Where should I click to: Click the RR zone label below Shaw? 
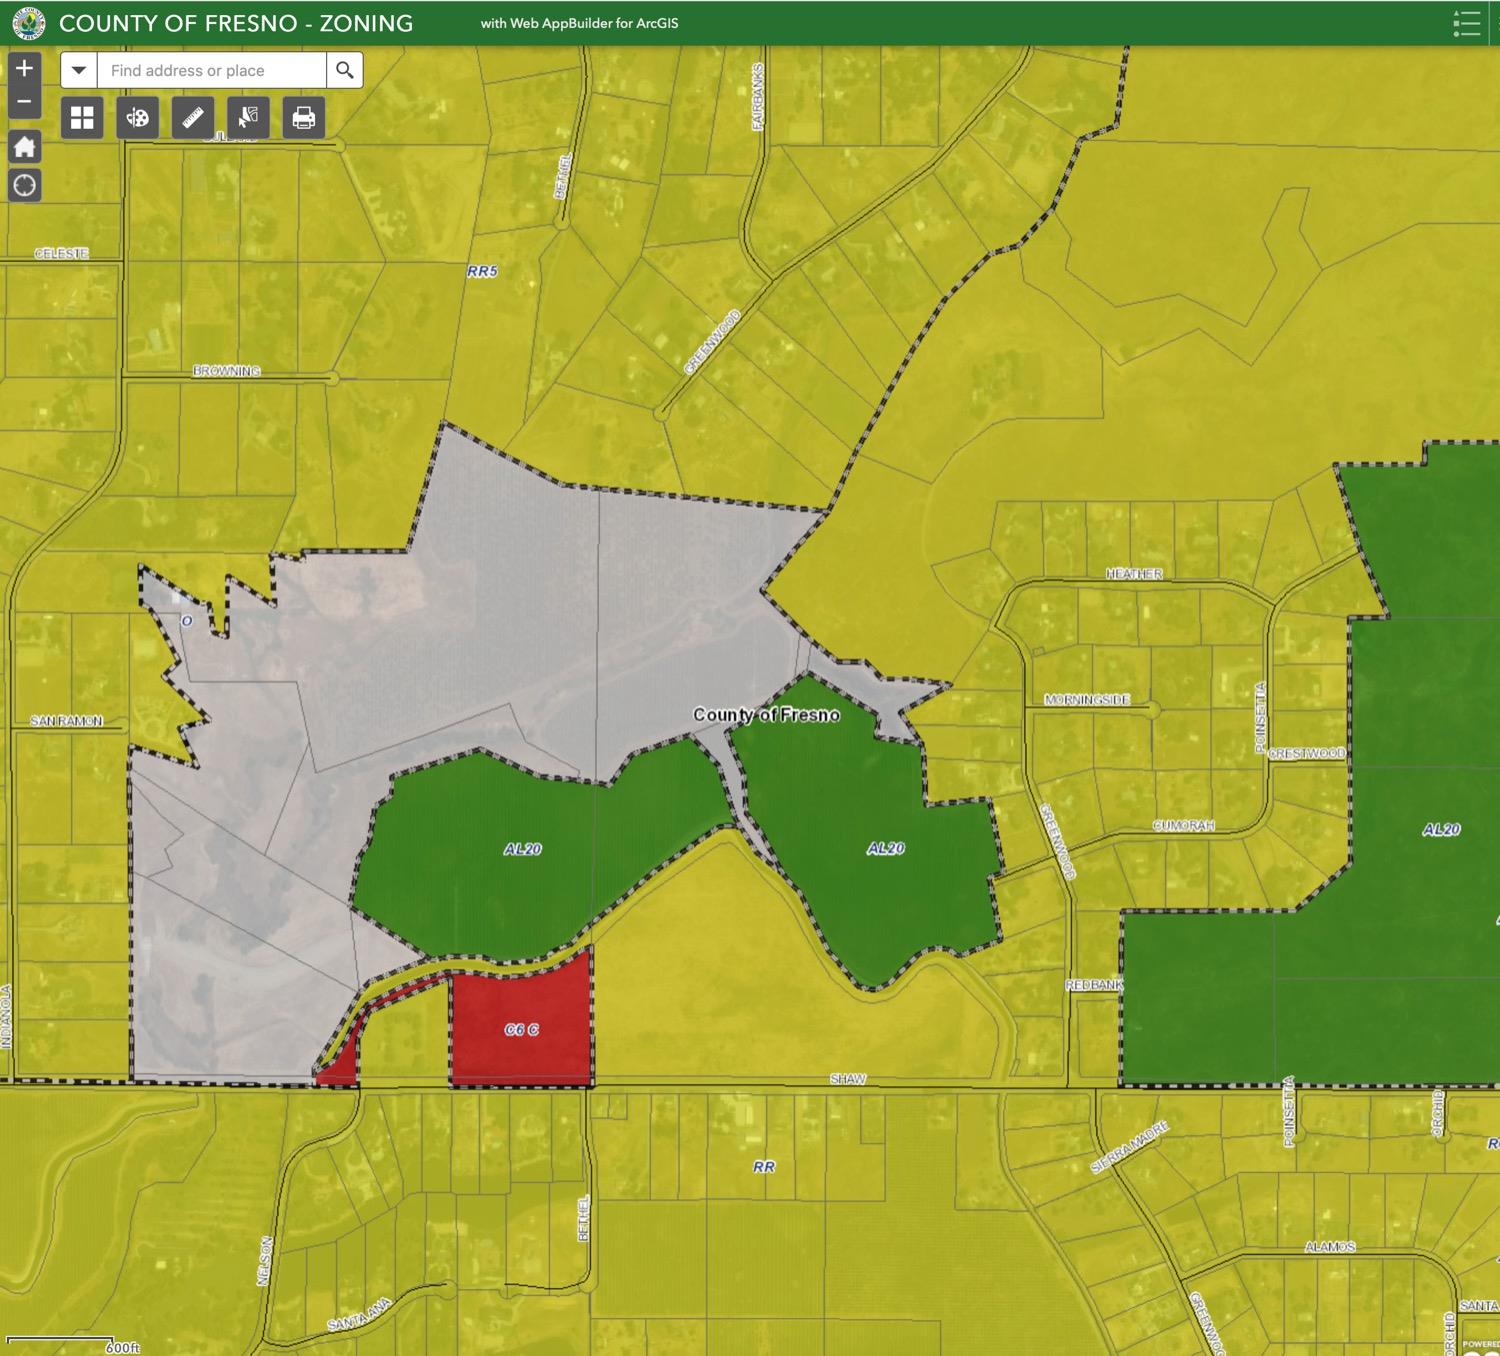click(764, 1166)
